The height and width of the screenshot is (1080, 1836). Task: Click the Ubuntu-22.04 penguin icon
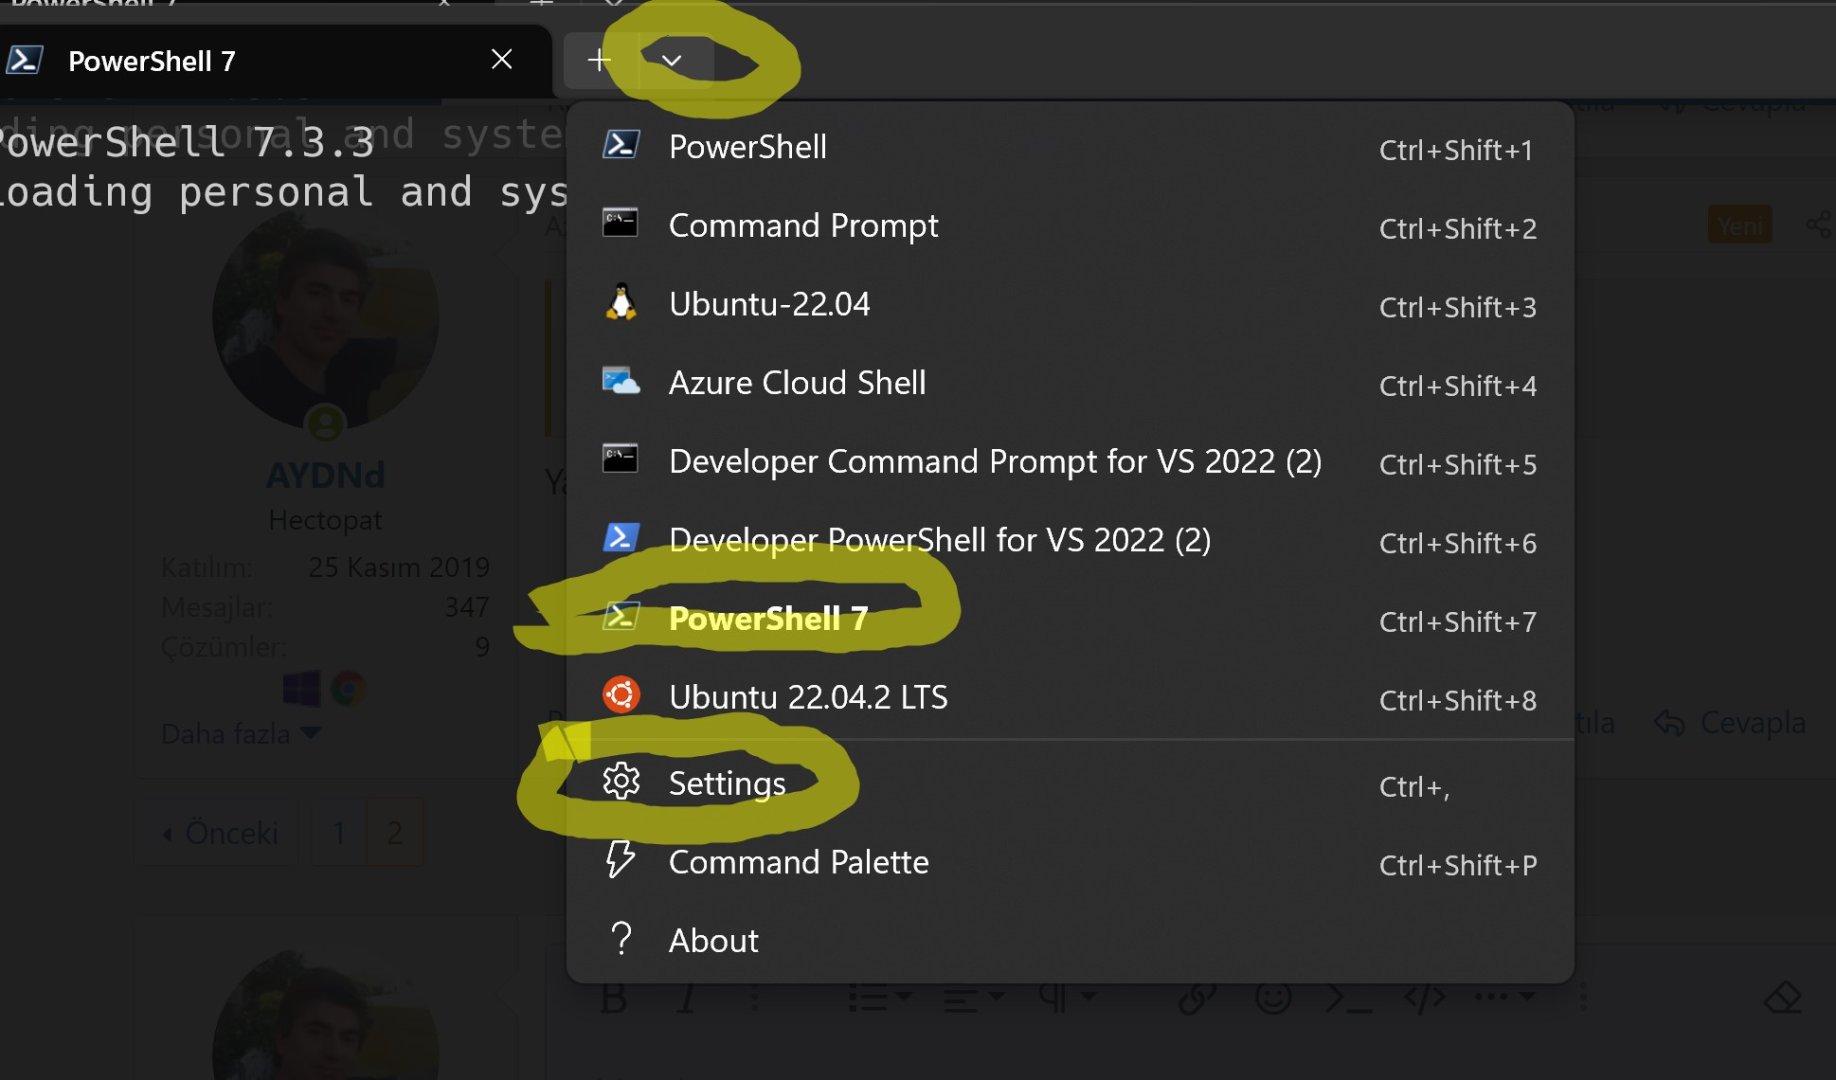tap(621, 302)
